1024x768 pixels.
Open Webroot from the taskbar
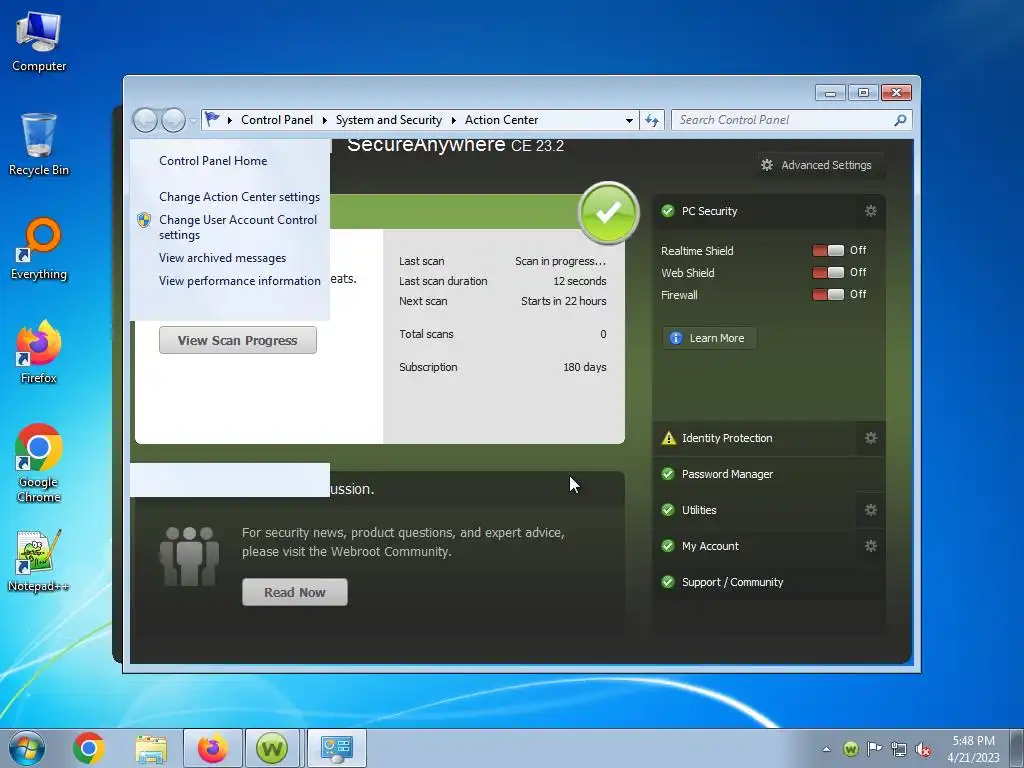tap(272, 748)
